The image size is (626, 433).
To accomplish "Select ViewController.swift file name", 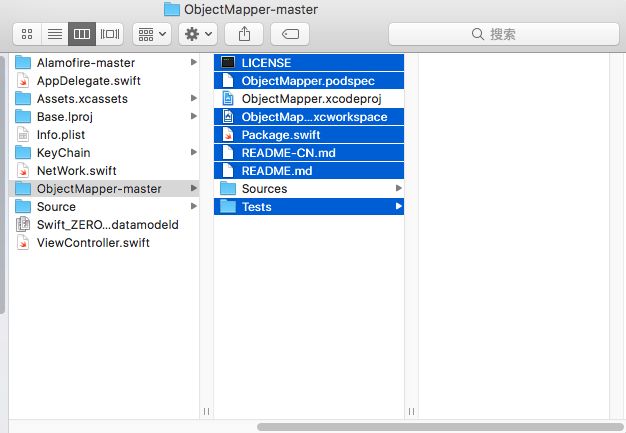I will pyautogui.click(x=93, y=242).
